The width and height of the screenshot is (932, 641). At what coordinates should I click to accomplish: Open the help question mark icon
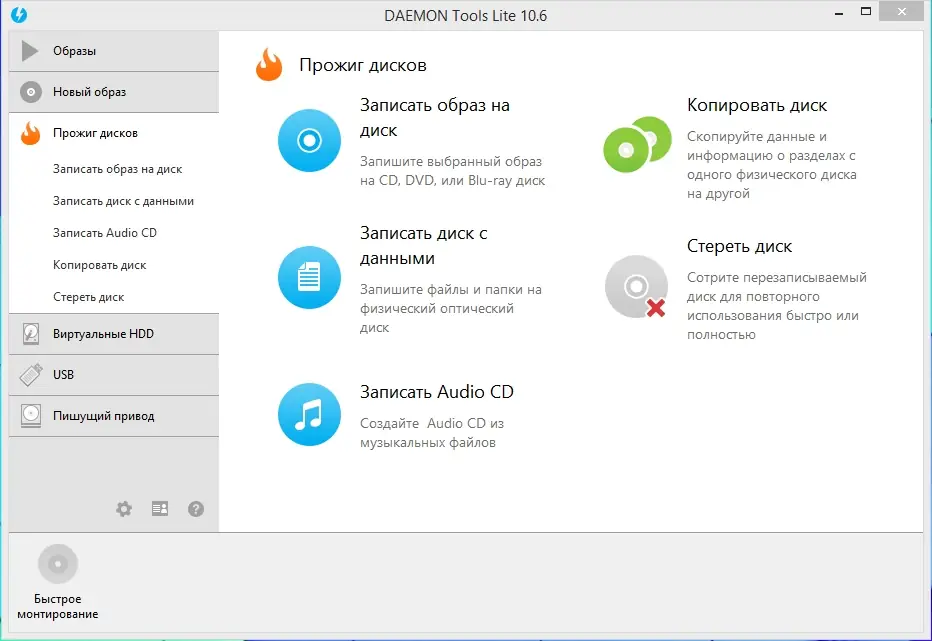pyautogui.click(x=196, y=509)
